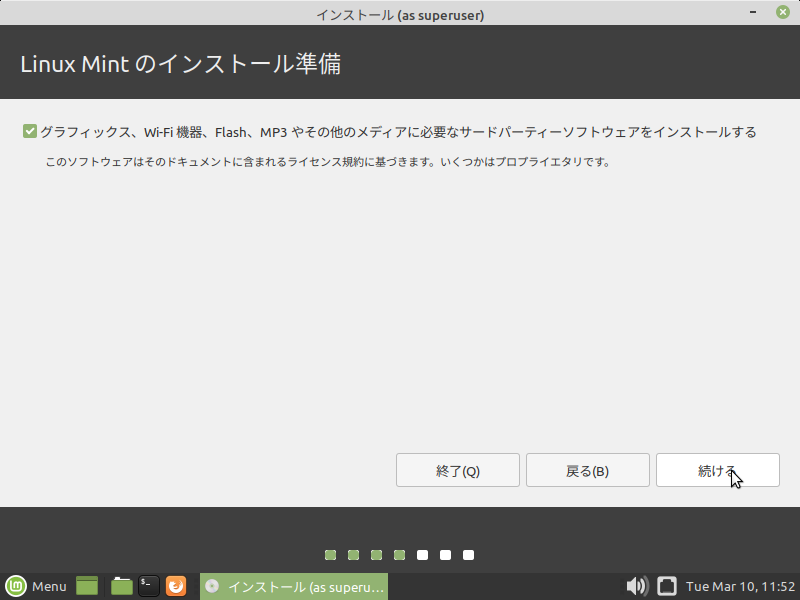Image resolution: width=800 pixels, height=600 pixels.
Task: Open the volume control in system tray
Action: (x=637, y=586)
